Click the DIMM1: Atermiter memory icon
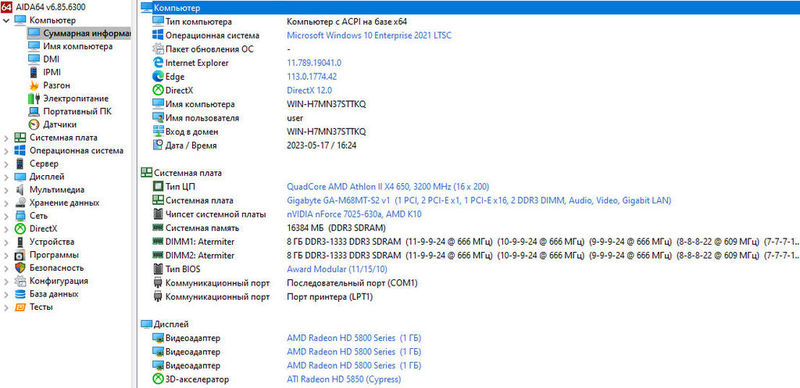This screenshot has width=800, height=388. click(158, 241)
